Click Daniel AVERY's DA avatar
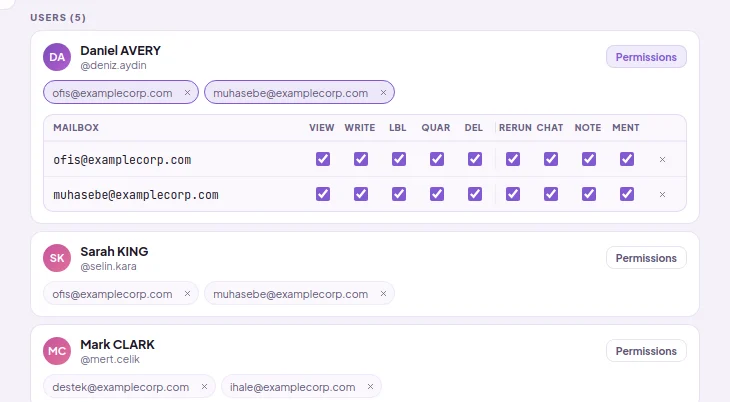Image resolution: width=730 pixels, height=402 pixels. pyautogui.click(x=57, y=57)
